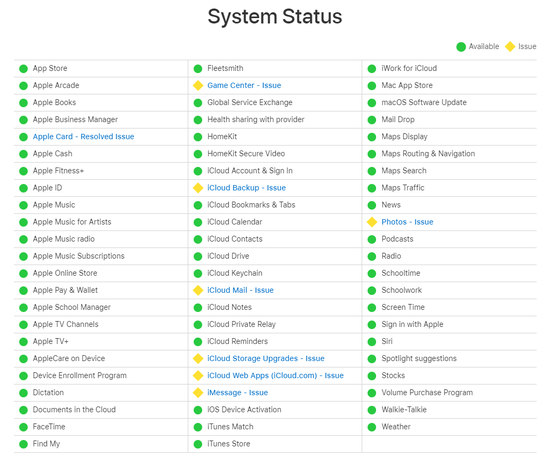Screen dimensions: 550x456
Task: Open the iCloud Mail Issue link
Action: [240, 290]
